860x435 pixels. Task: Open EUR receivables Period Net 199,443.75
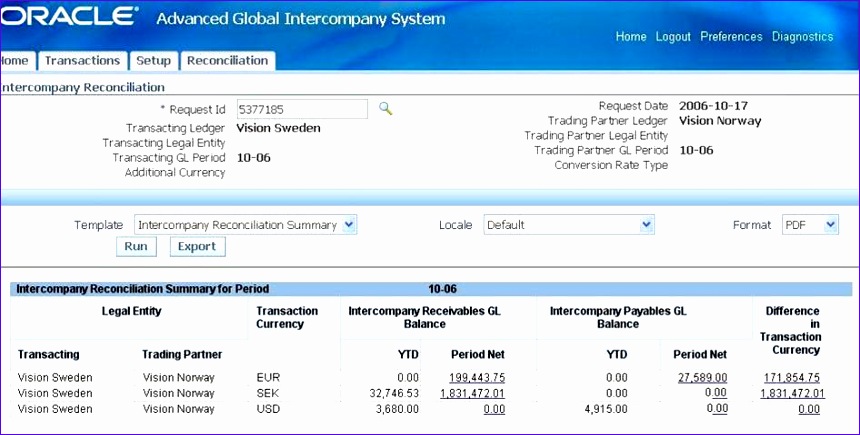coord(477,377)
